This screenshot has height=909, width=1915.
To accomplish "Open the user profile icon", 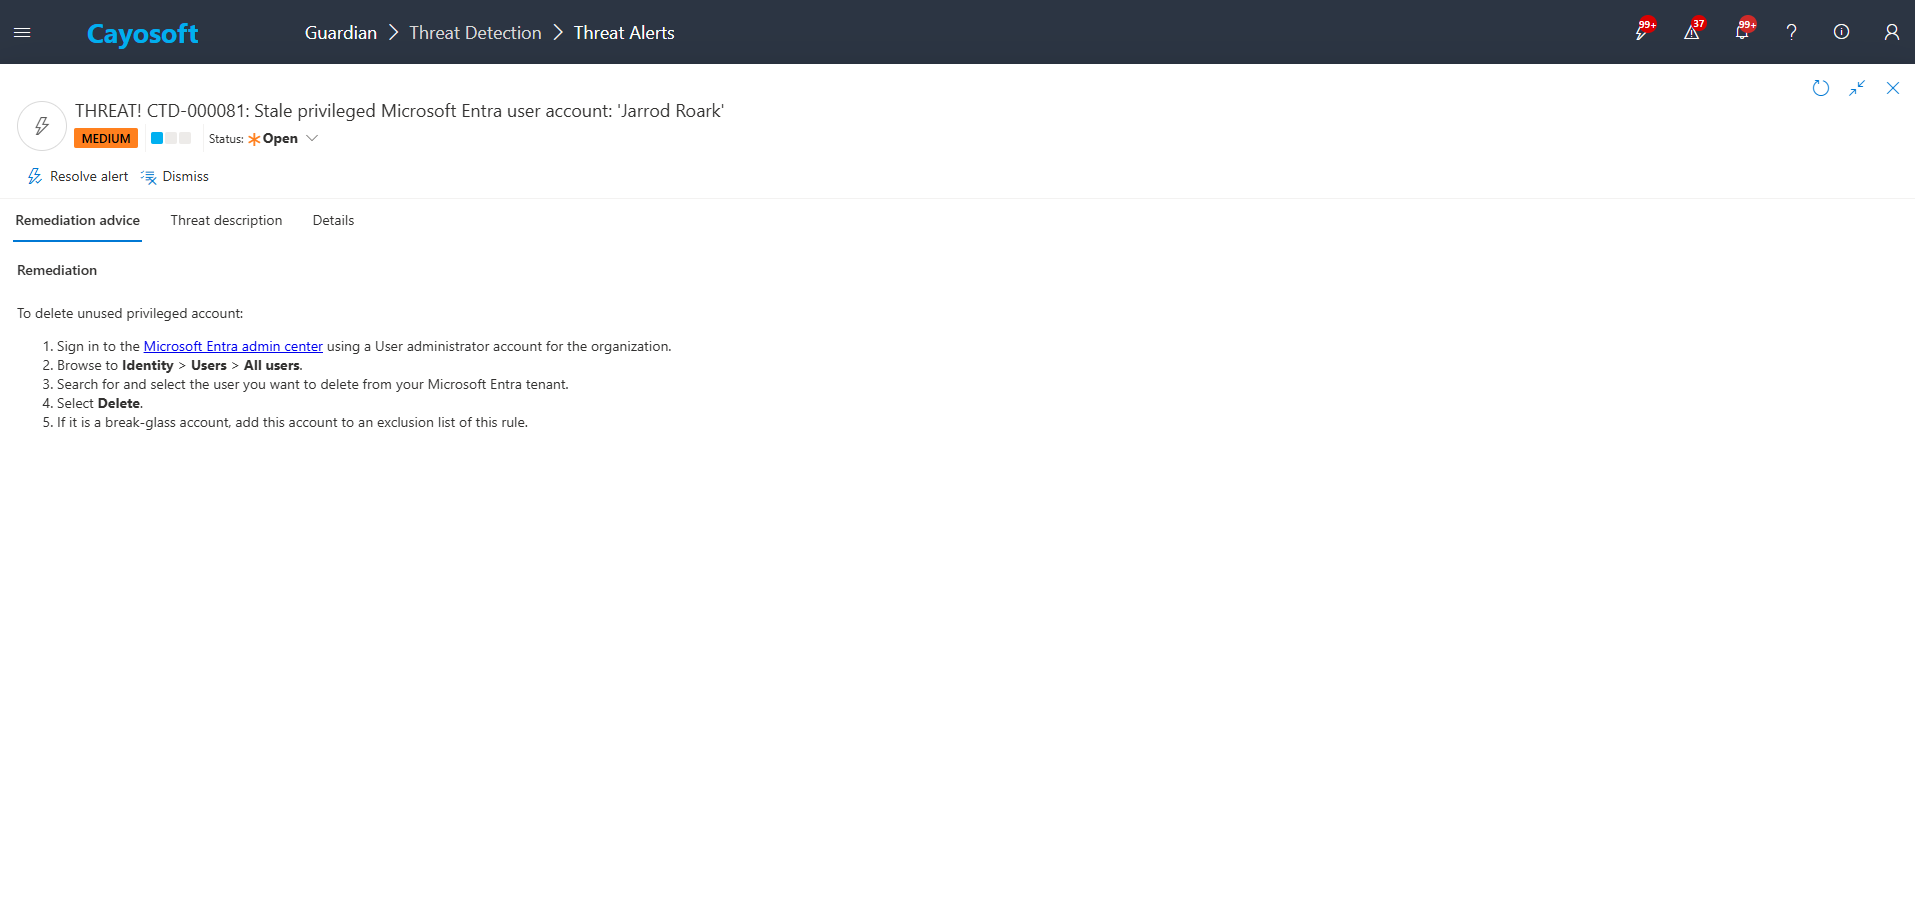I will coord(1891,33).
